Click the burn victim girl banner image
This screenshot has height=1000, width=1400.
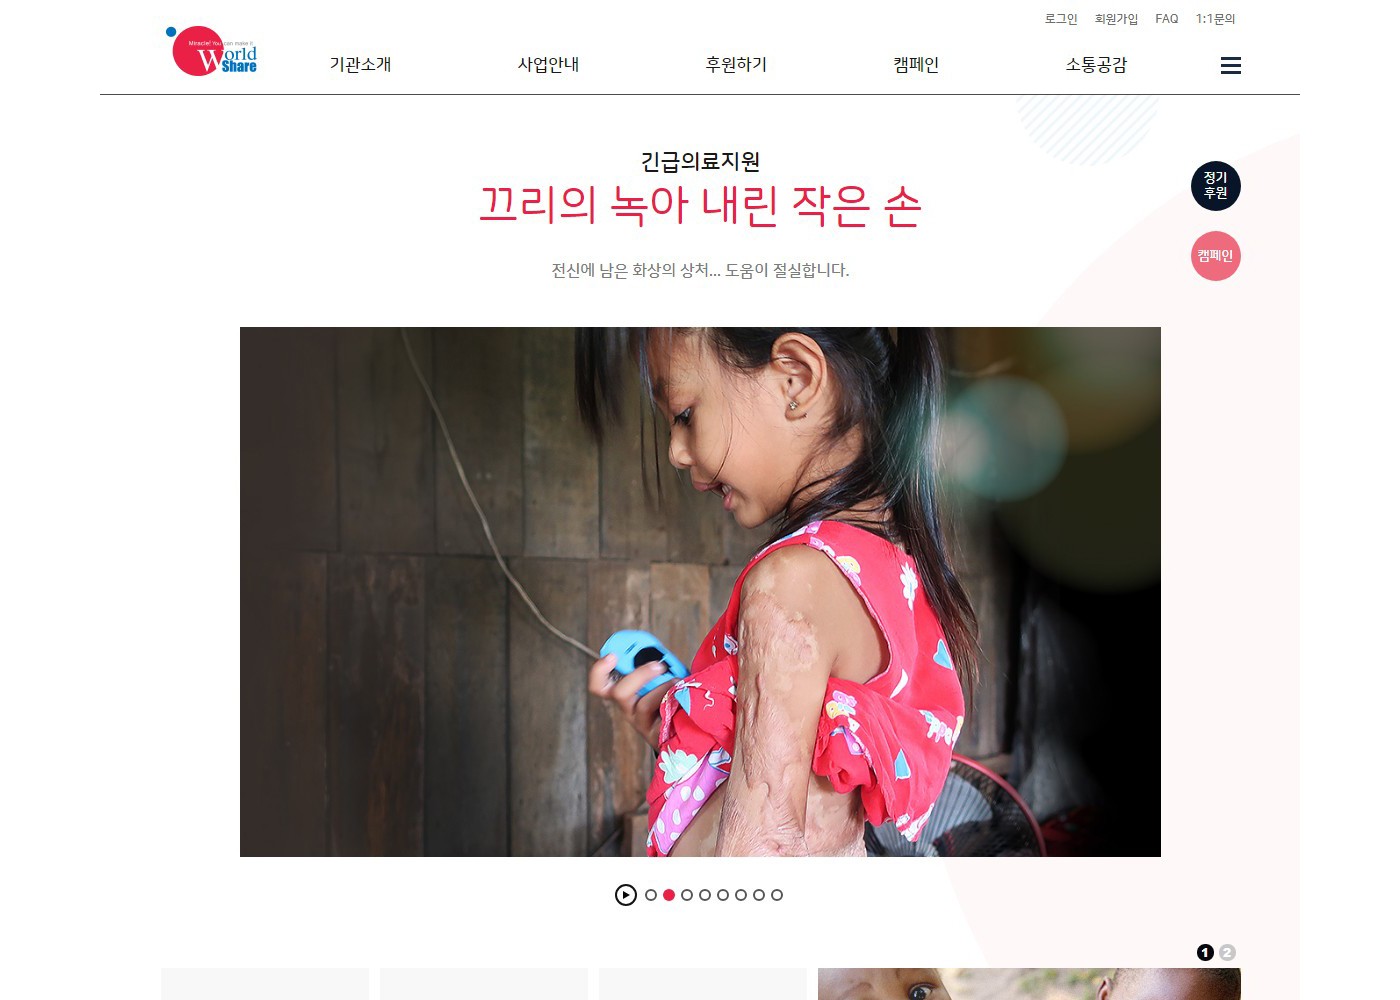pos(700,592)
